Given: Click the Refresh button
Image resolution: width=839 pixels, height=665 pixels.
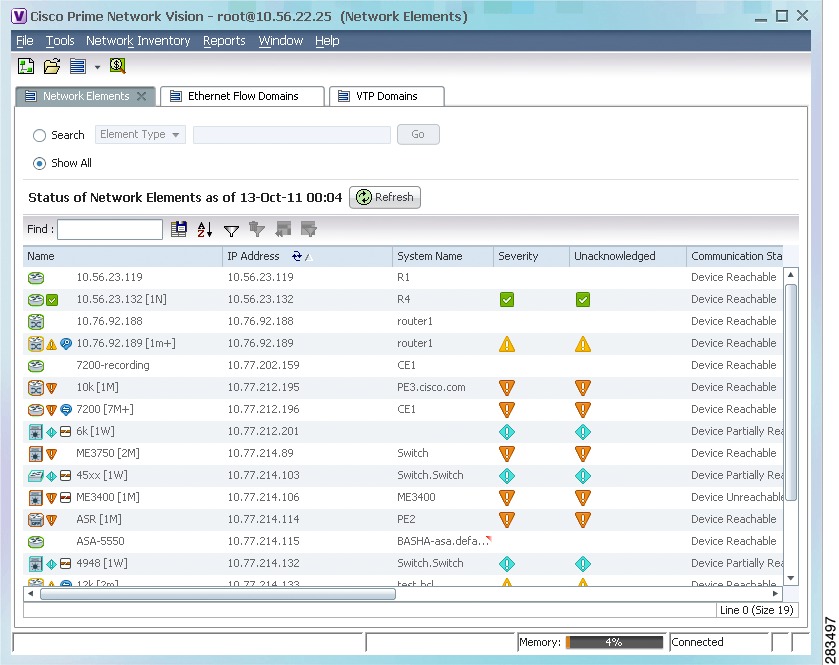Looking at the screenshot, I should [385, 197].
